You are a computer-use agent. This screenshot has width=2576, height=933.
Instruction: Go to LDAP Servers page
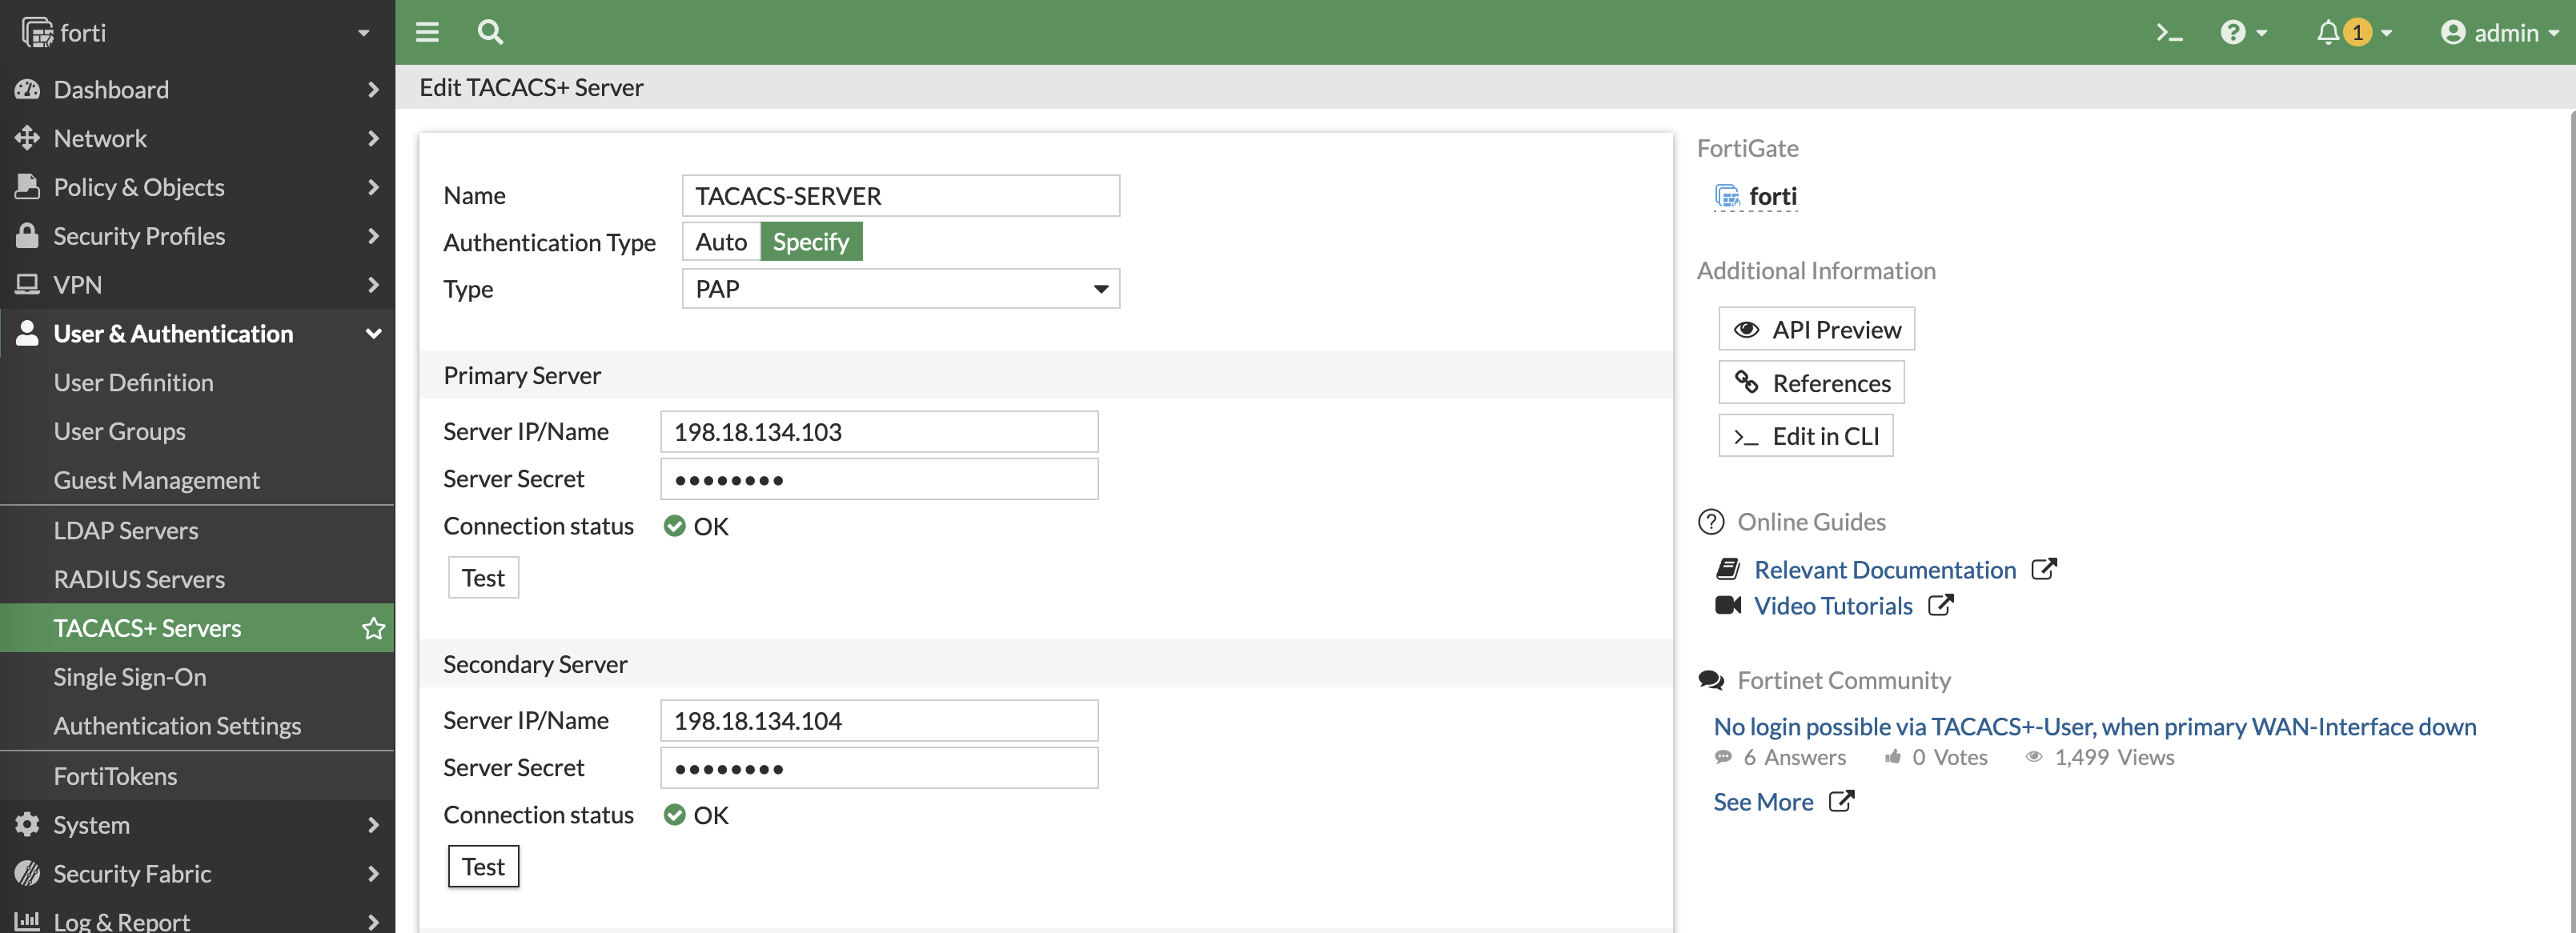[126, 530]
